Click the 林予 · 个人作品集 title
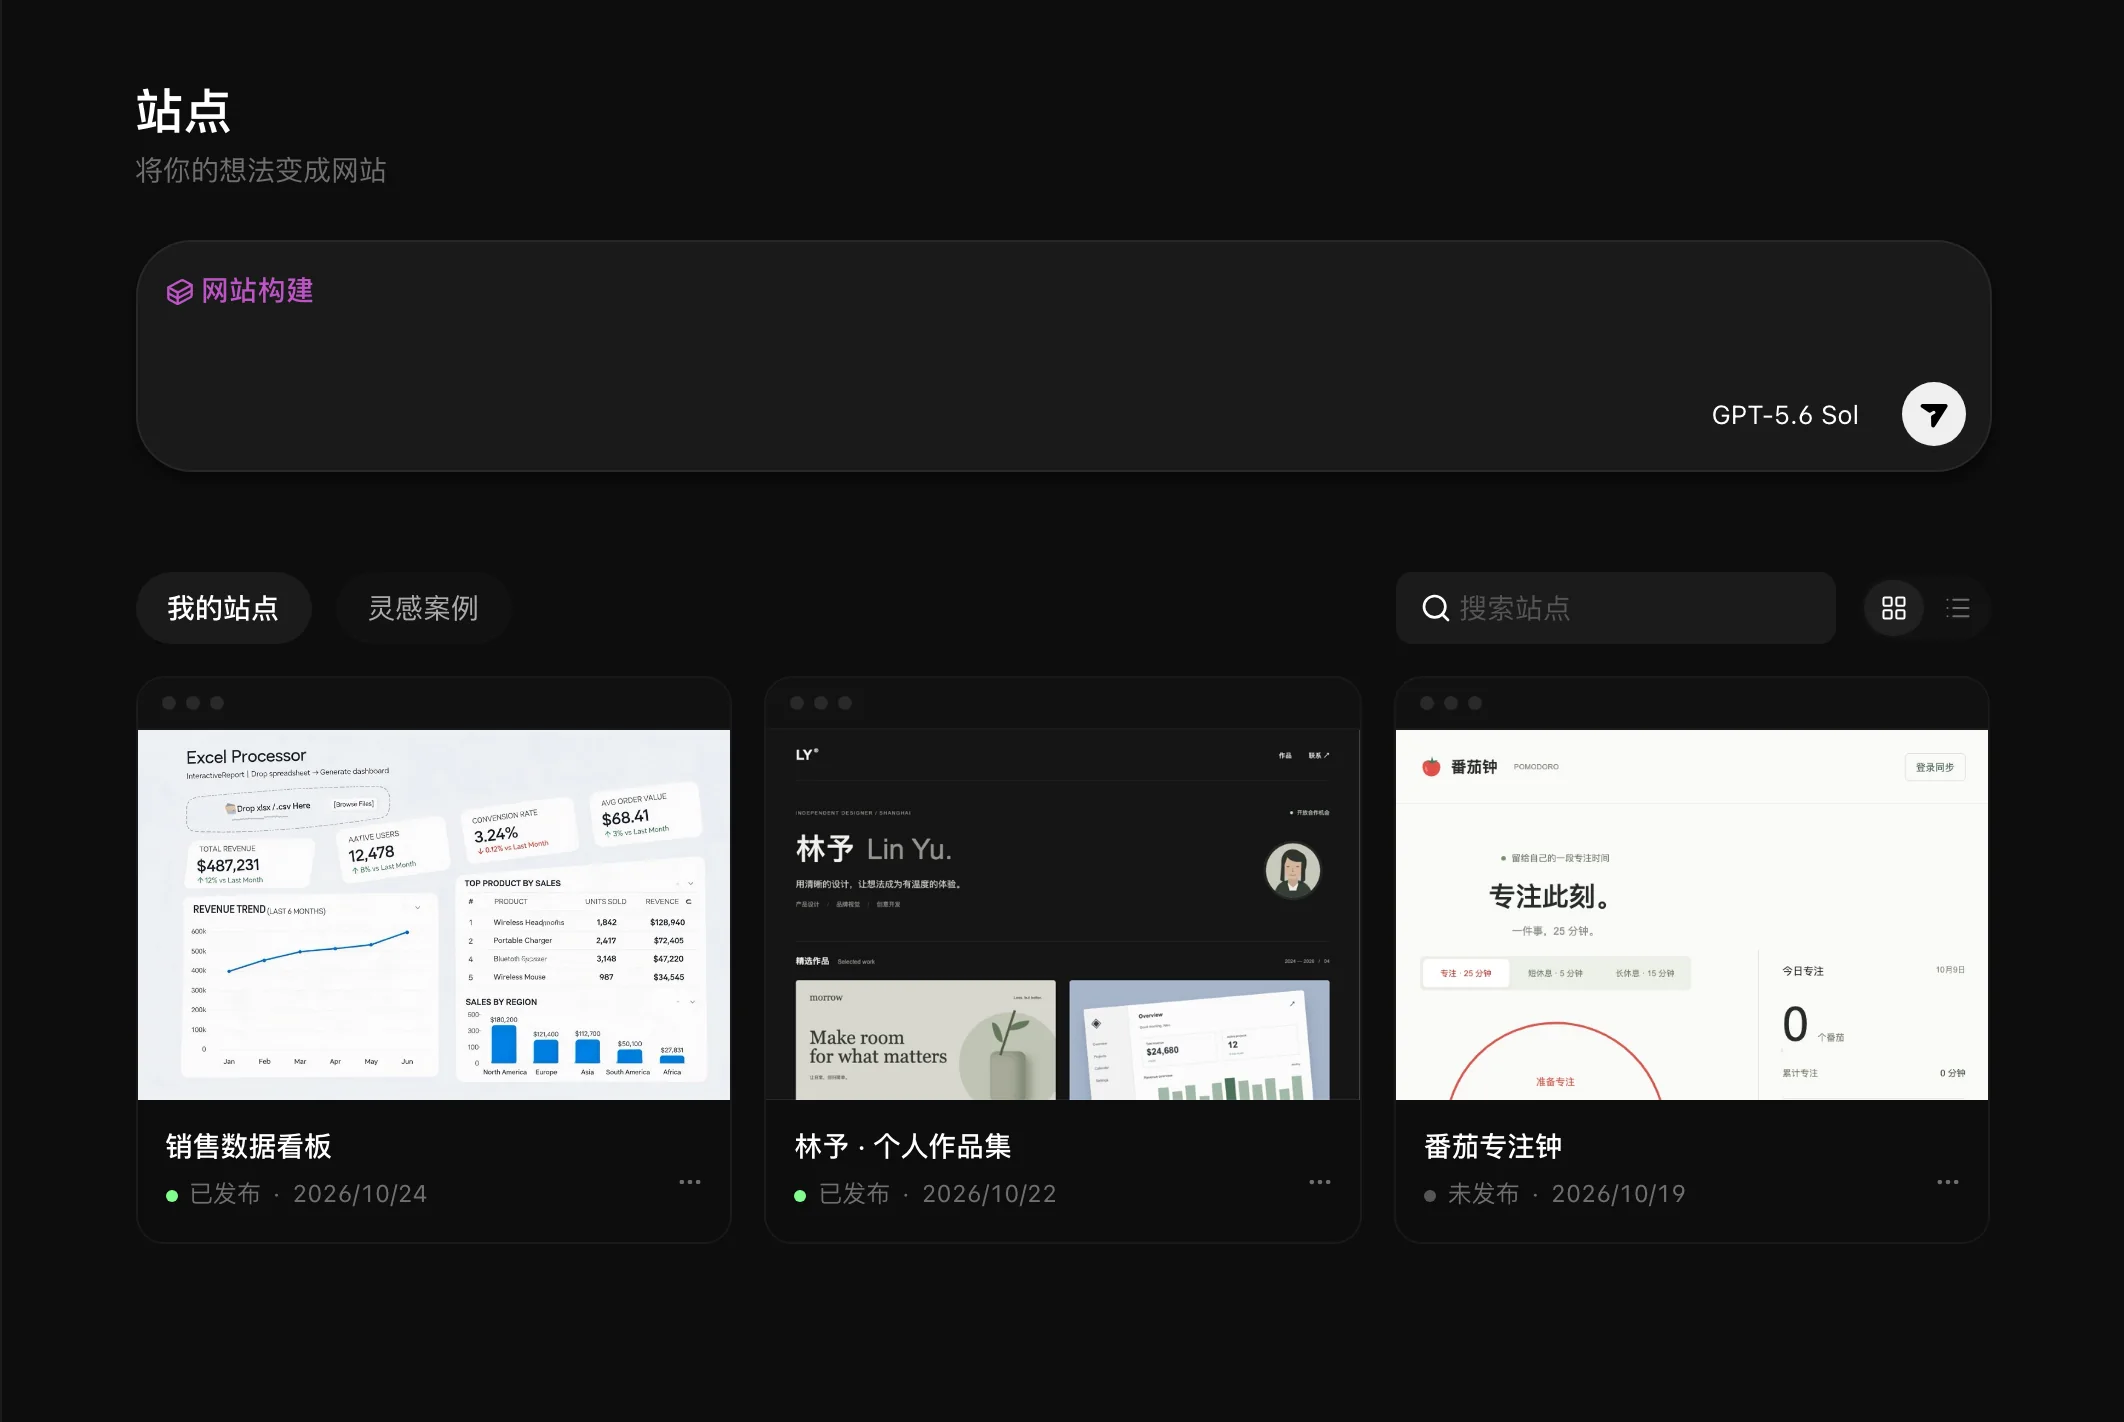 tap(903, 1146)
